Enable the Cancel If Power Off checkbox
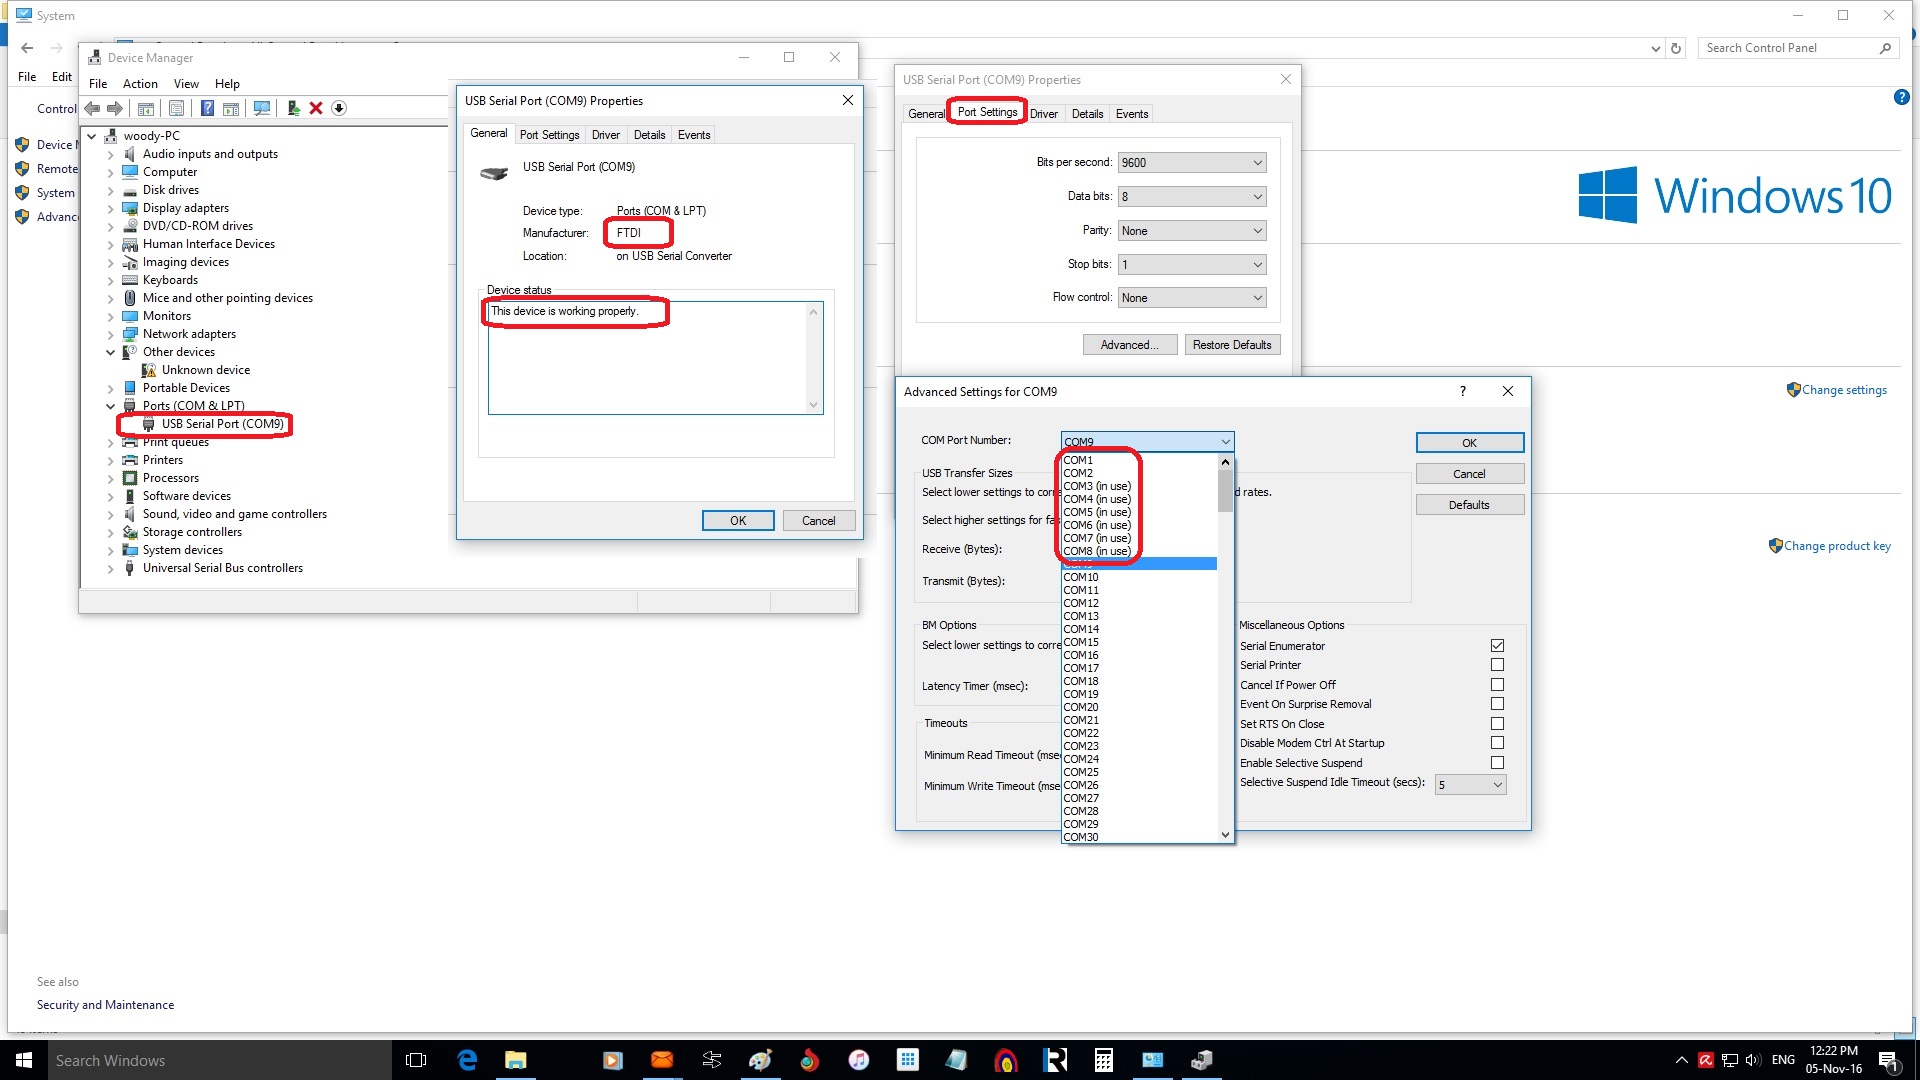Image resolution: width=1920 pixels, height=1080 pixels. click(1497, 685)
